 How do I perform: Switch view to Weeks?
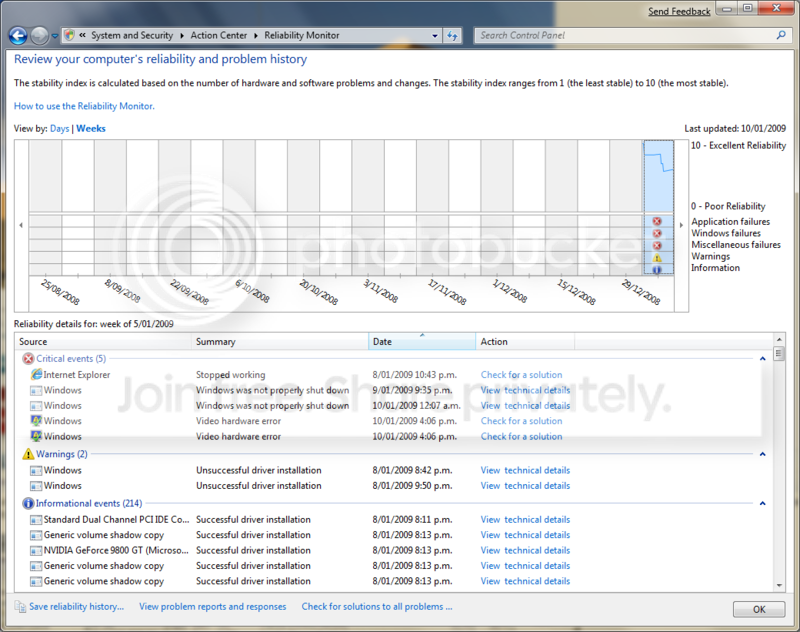(91, 129)
